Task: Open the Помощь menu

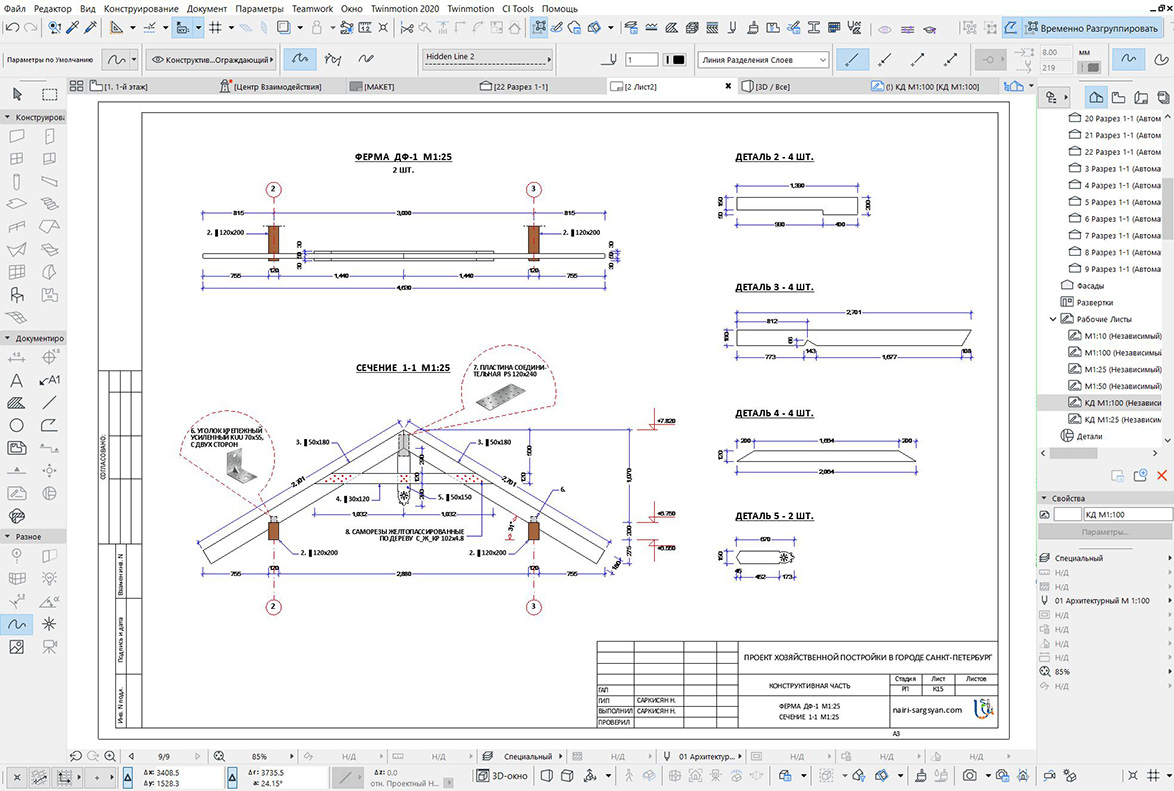Action: pos(559,8)
